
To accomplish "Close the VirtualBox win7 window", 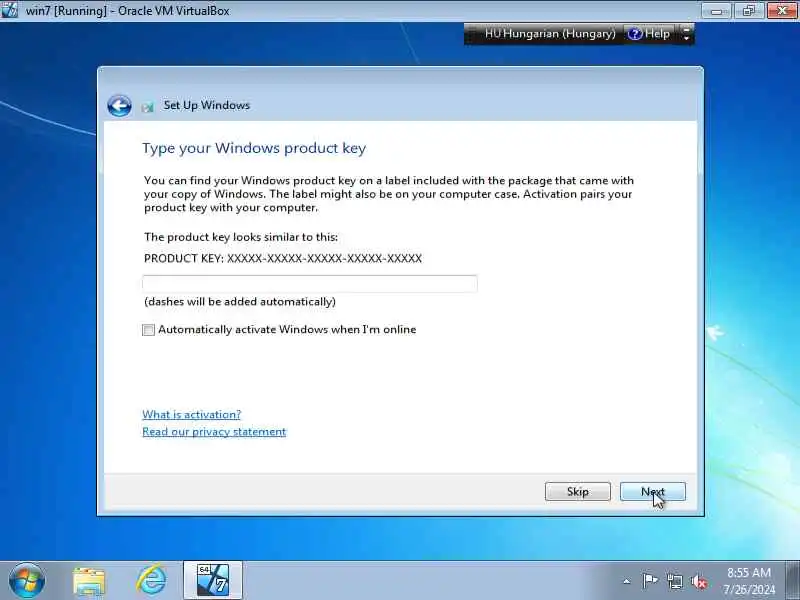I will (x=782, y=11).
